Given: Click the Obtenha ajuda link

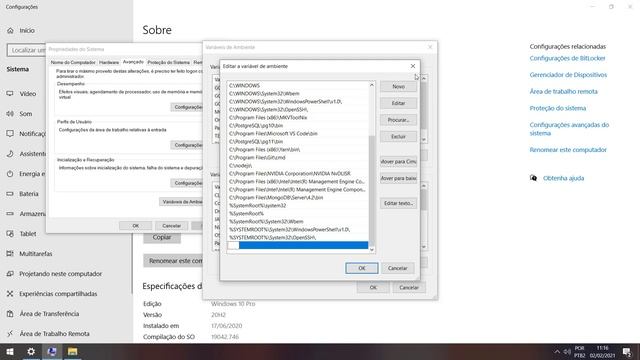Looking at the screenshot, I should pos(563,178).
